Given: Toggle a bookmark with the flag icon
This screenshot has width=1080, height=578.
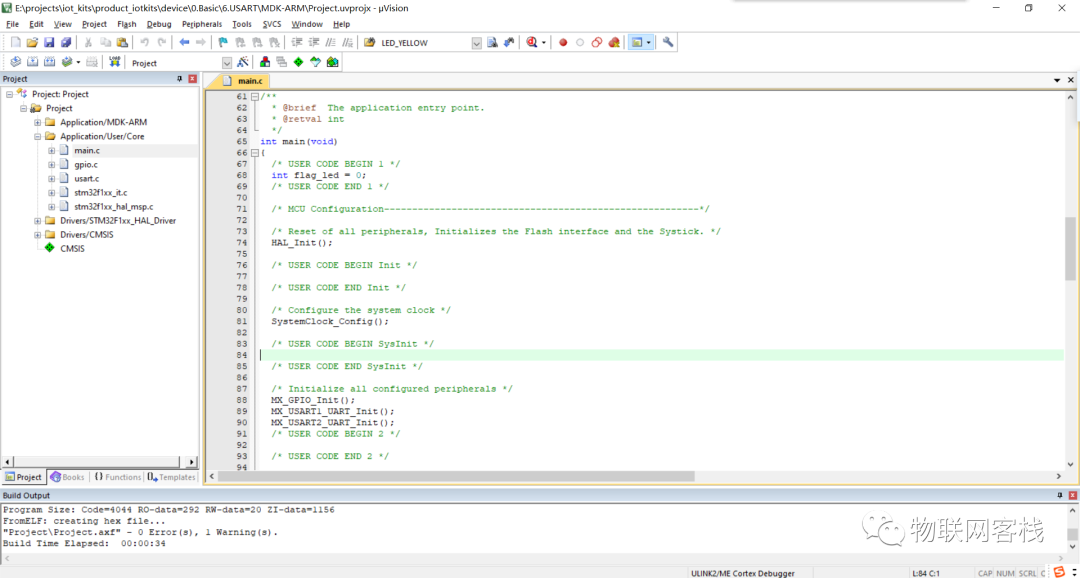Looking at the screenshot, I should [222, 42].
